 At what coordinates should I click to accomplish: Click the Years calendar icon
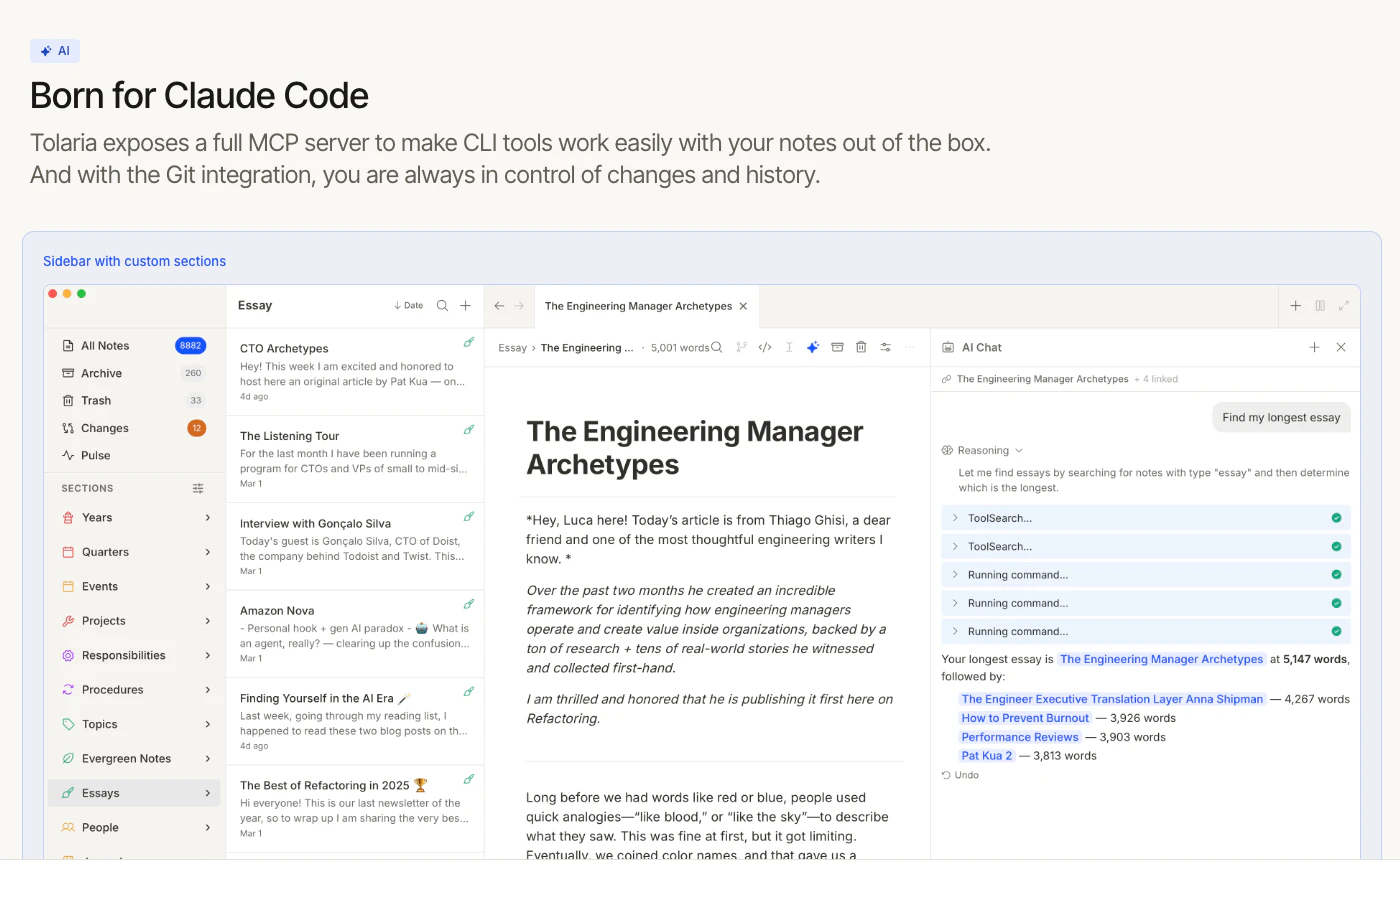(68, 518)
